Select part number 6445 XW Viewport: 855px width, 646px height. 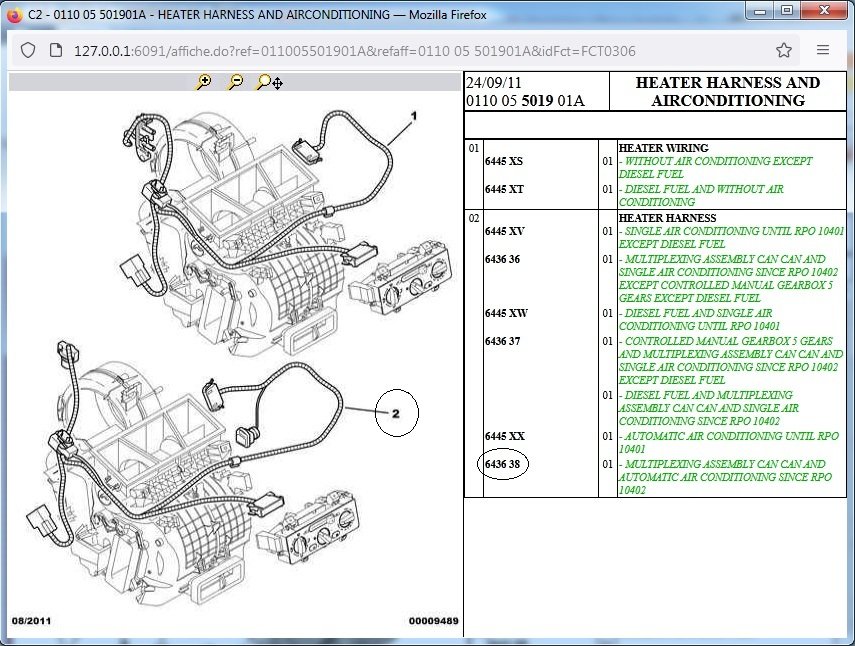click(x=506, y=313)
